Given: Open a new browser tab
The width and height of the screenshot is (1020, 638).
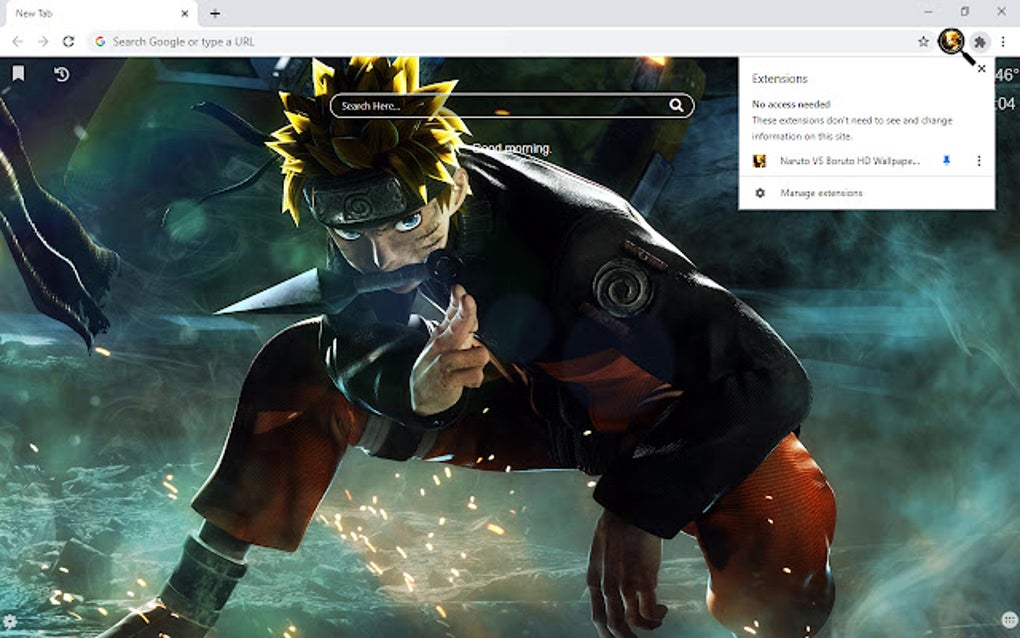Looking at the screenshot, I should (x=215, y=13).
